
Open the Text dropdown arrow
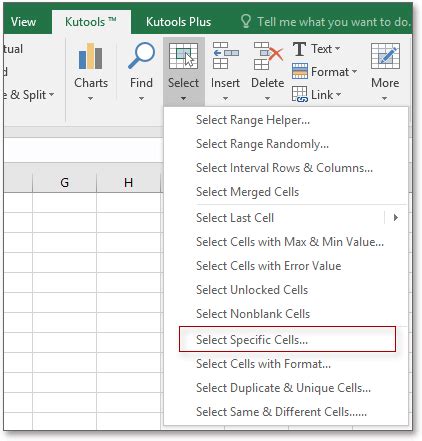337,49
